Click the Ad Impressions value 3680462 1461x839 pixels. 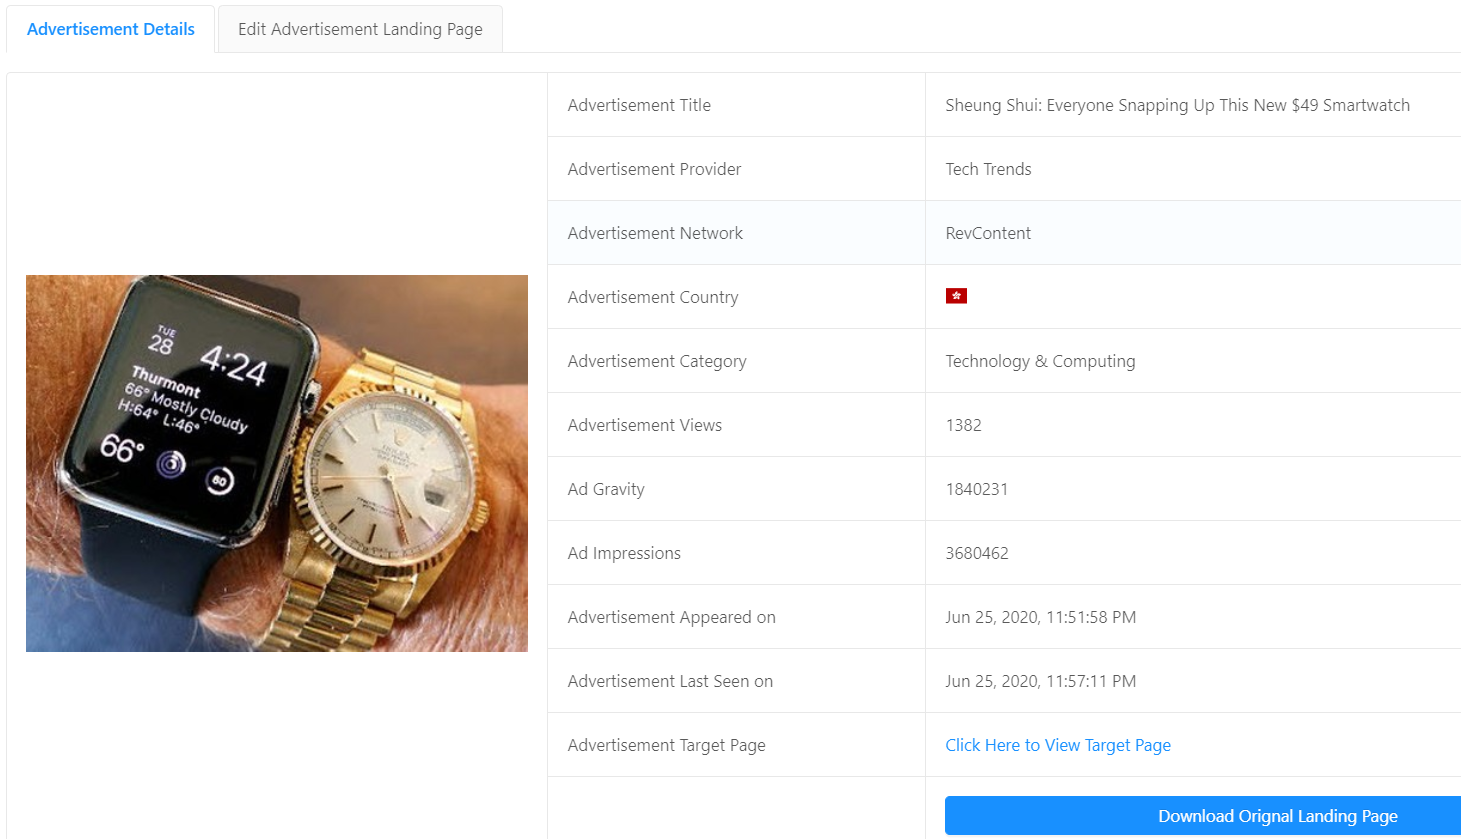click(976, 553)
